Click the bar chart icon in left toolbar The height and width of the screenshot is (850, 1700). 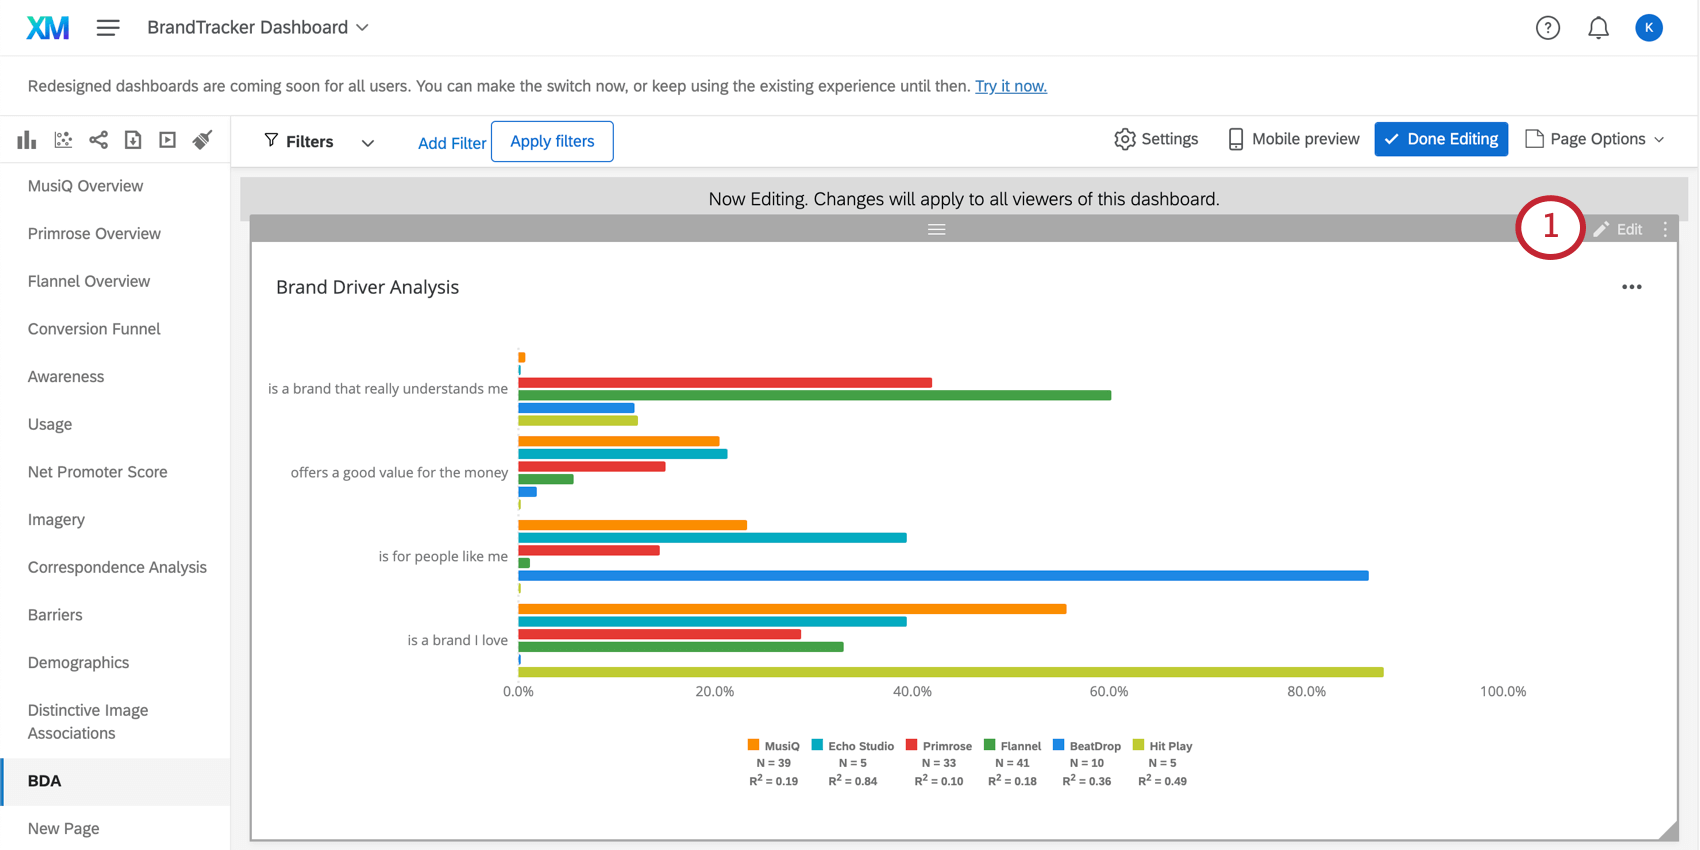pos(27,140)
